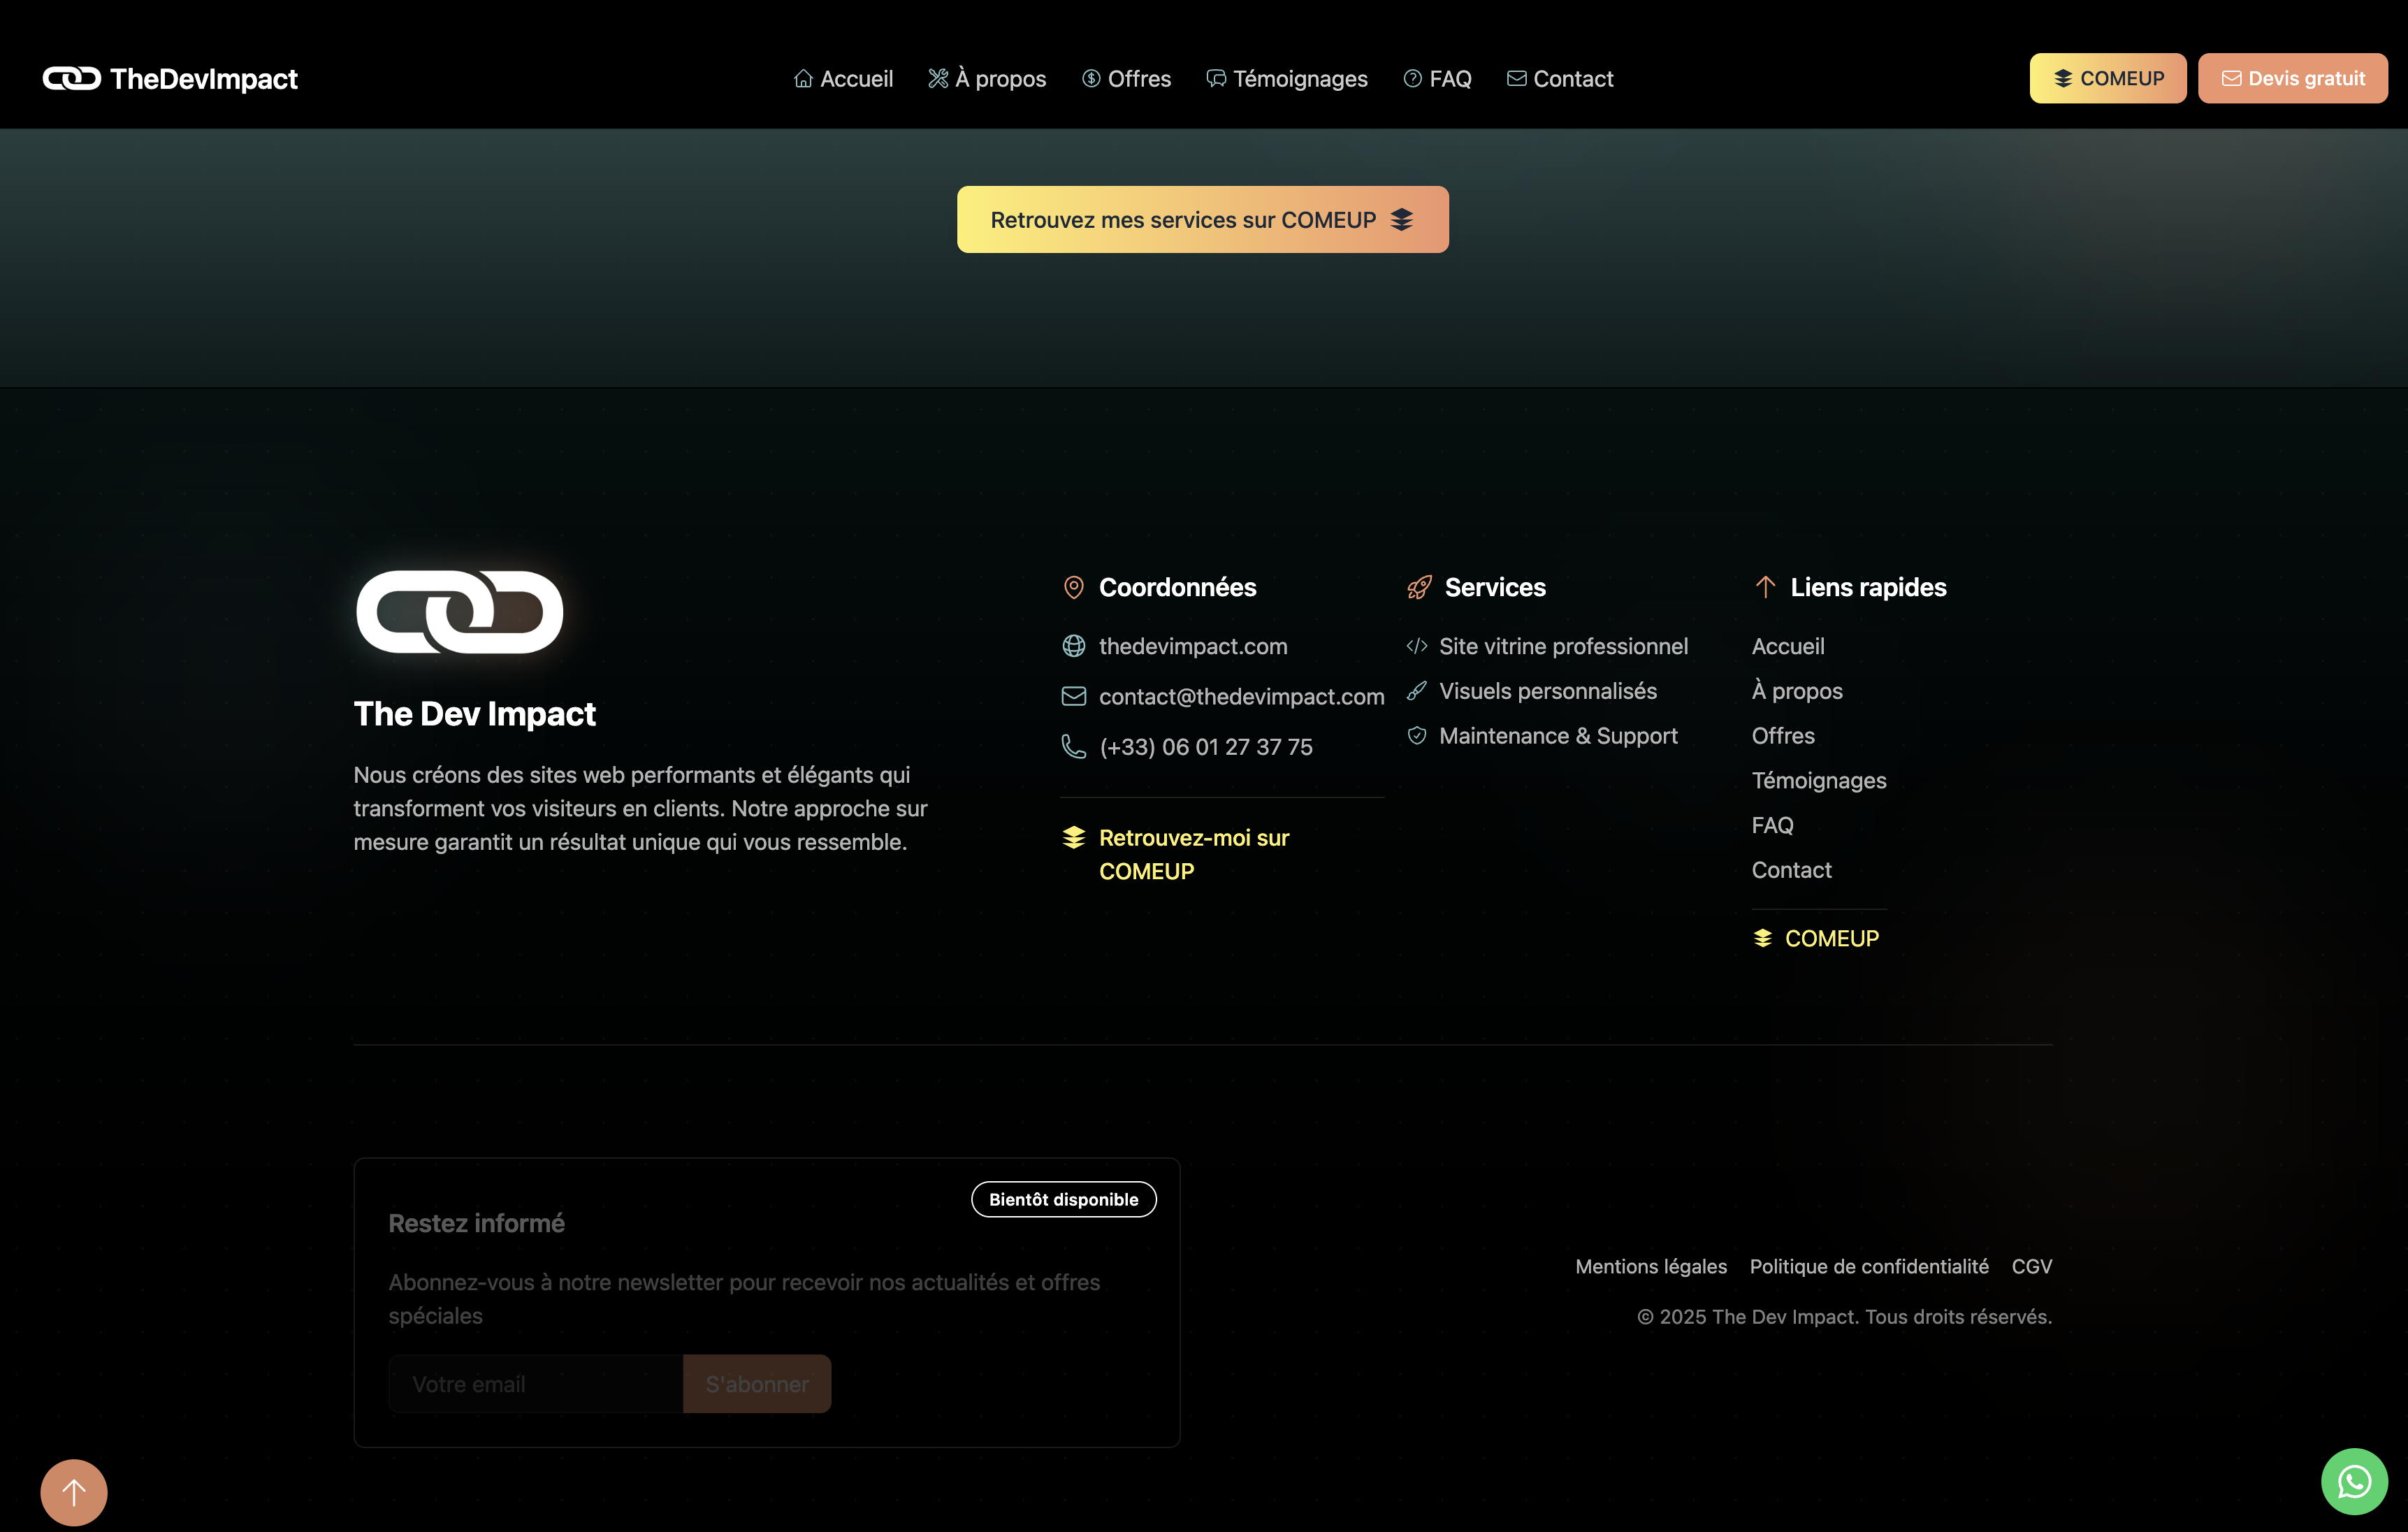The image size is (2408, 1532).
Task: Open Mentions légales legal link
Action: pyautogui.click(x=1651, y=1266)
